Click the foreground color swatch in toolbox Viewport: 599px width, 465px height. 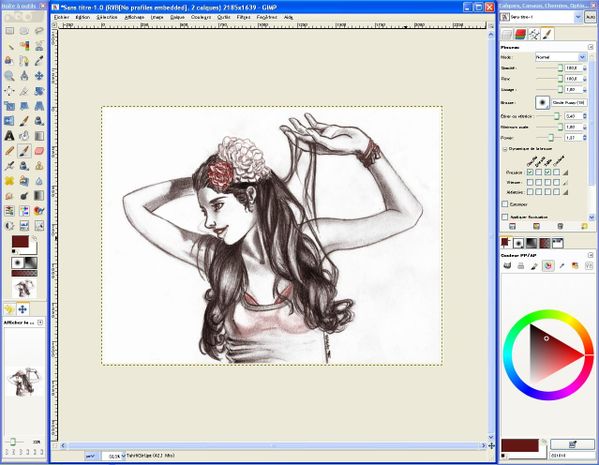(20, 241)
